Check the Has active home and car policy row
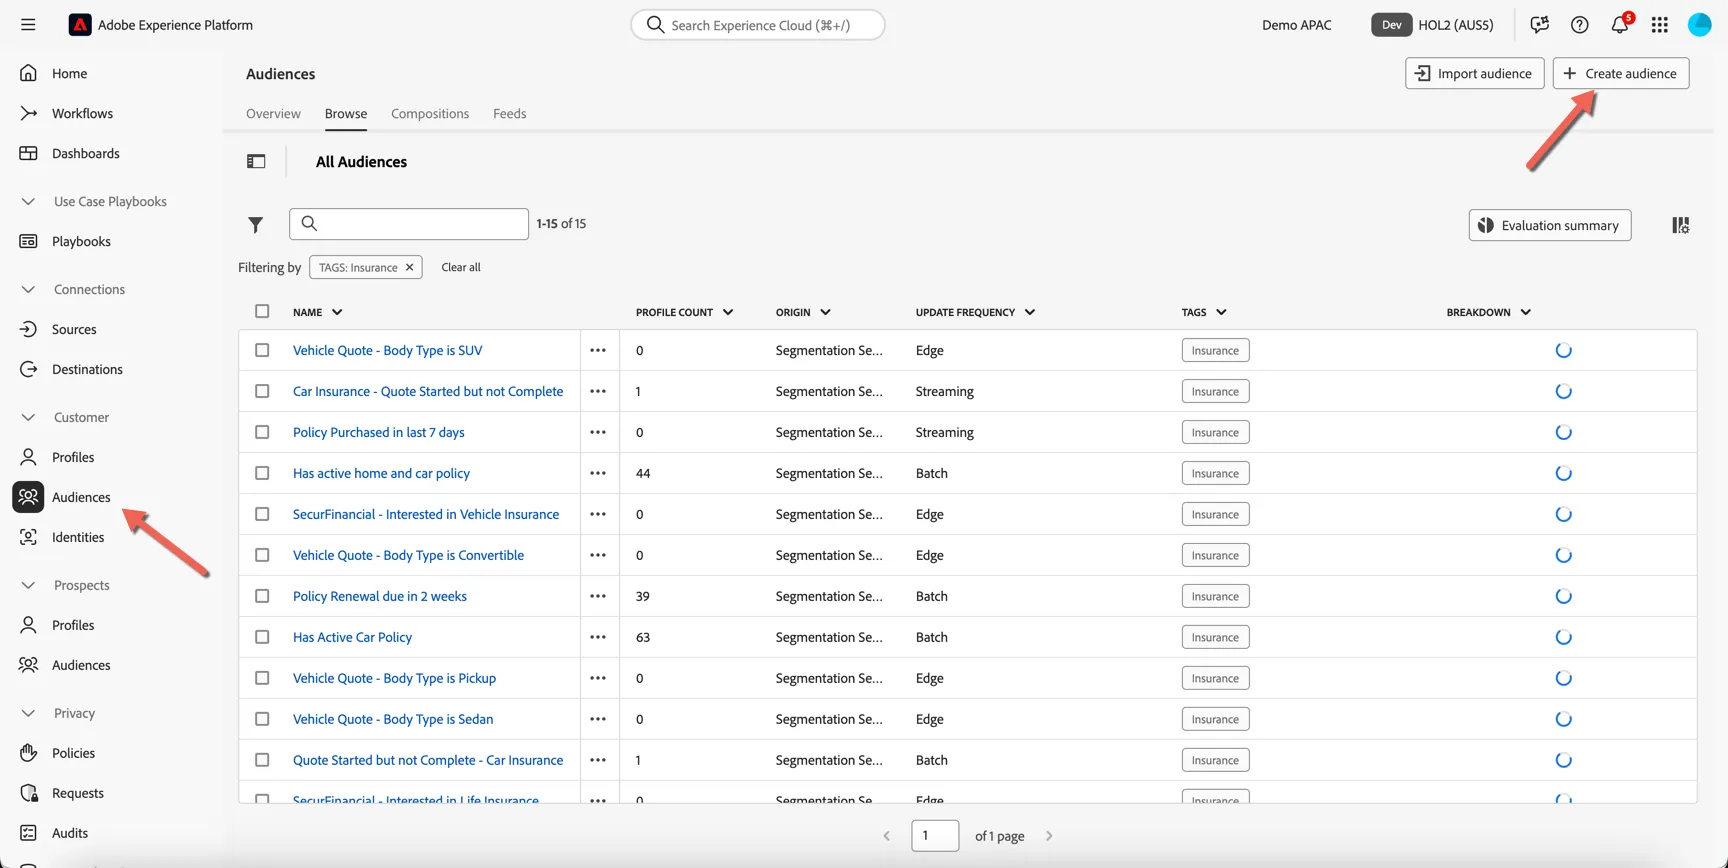Viewport: 1728px width, 868px height. coord(262,473)
